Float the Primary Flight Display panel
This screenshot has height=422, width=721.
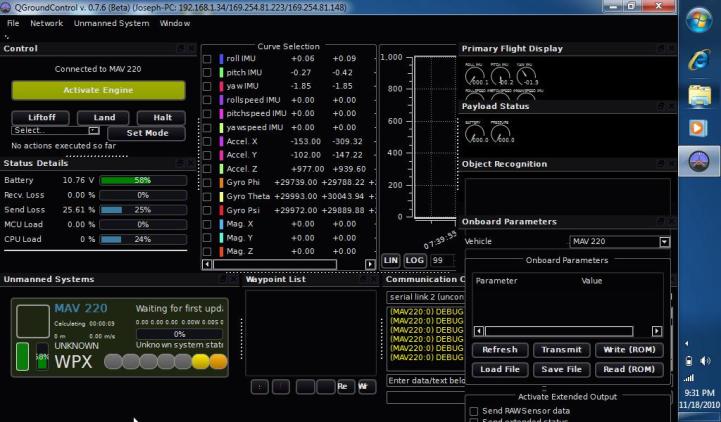[661, 48]
